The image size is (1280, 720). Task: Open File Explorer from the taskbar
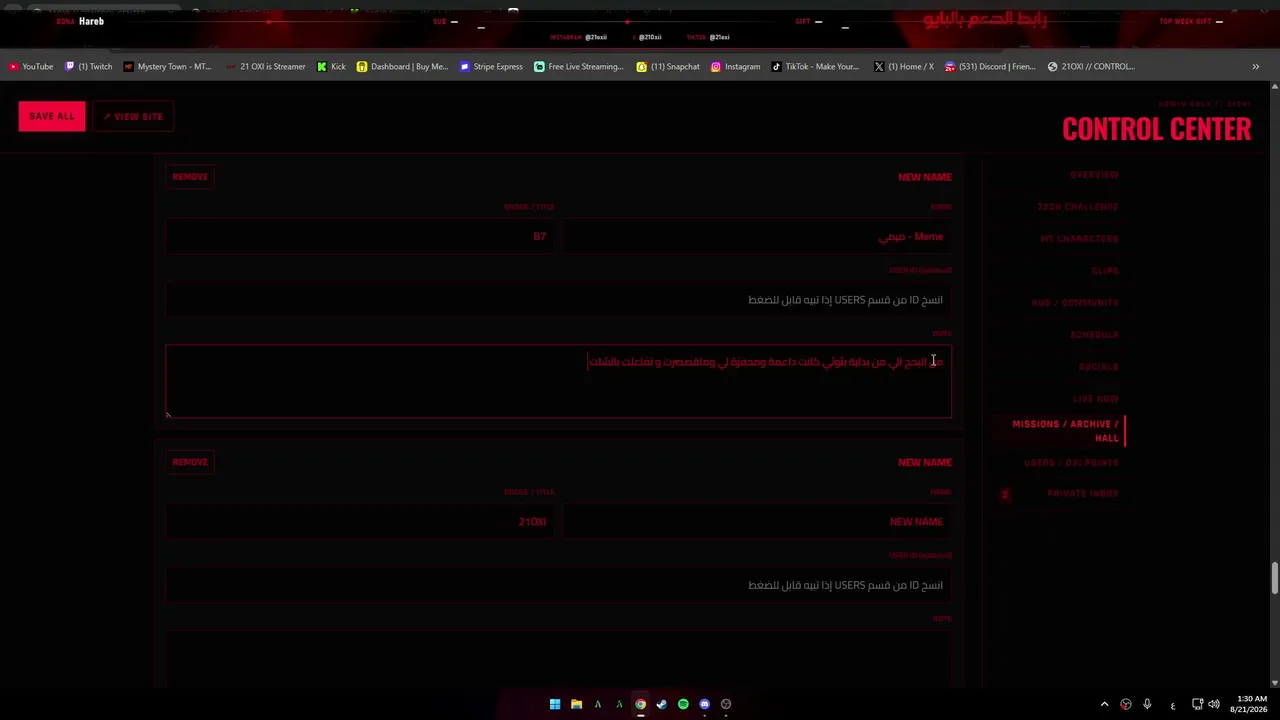(x=576, y=704)
